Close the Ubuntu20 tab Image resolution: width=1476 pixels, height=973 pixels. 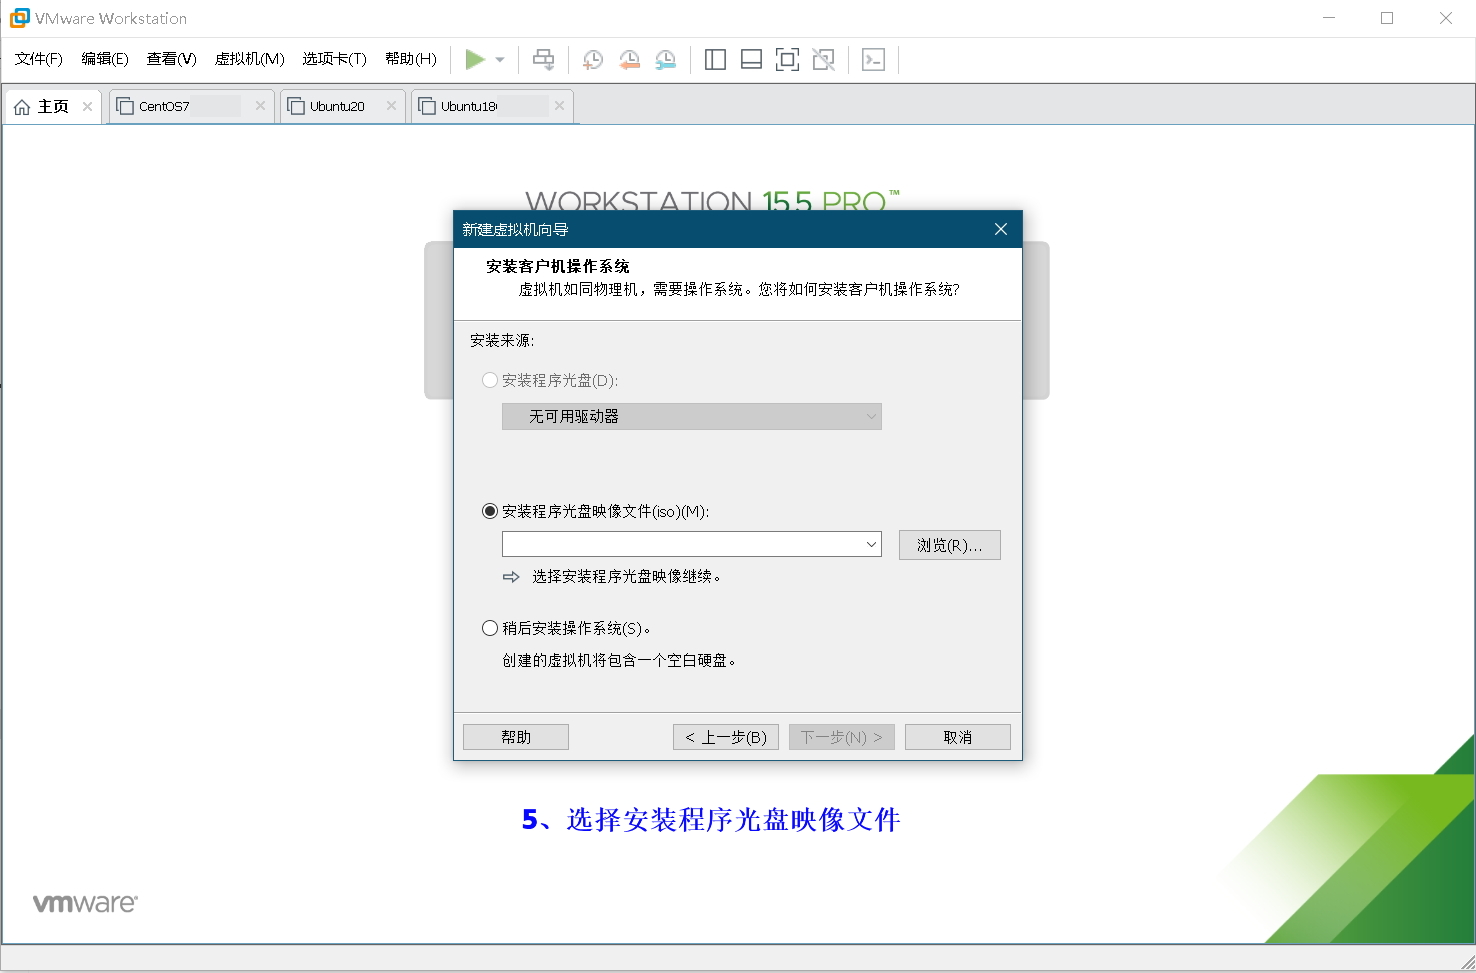(x=391, y=106)
